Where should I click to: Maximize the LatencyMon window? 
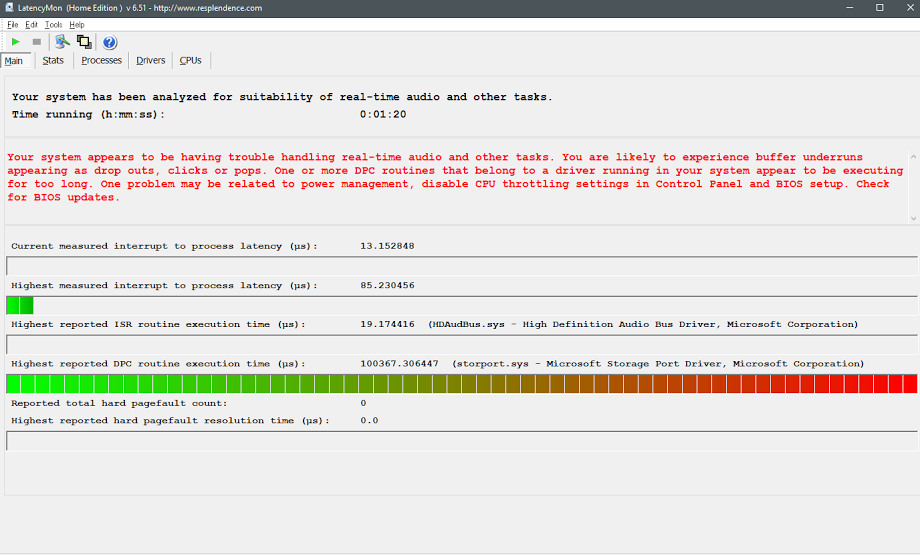tap(880, 8)
